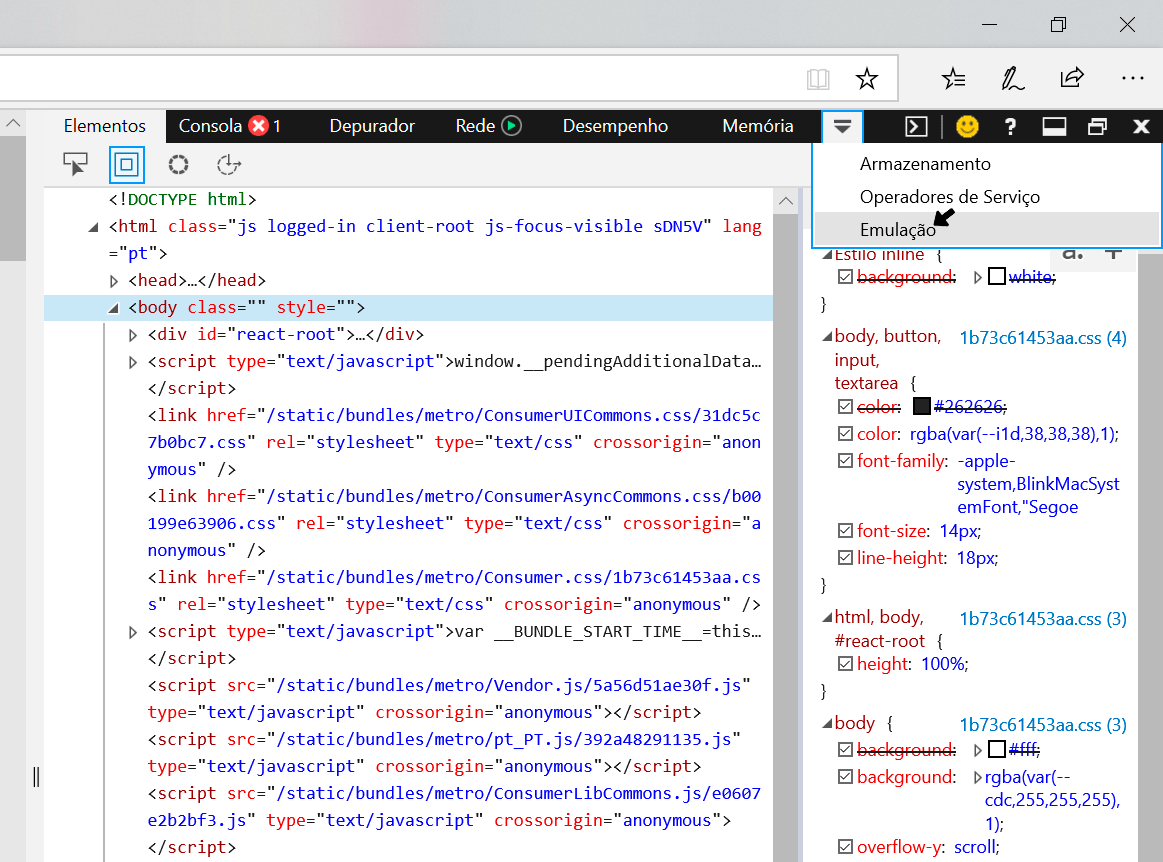Click the green play icon beside Rede
Image resolution: width=1163 pixels, height=862 pixels.
click(512, 126)
